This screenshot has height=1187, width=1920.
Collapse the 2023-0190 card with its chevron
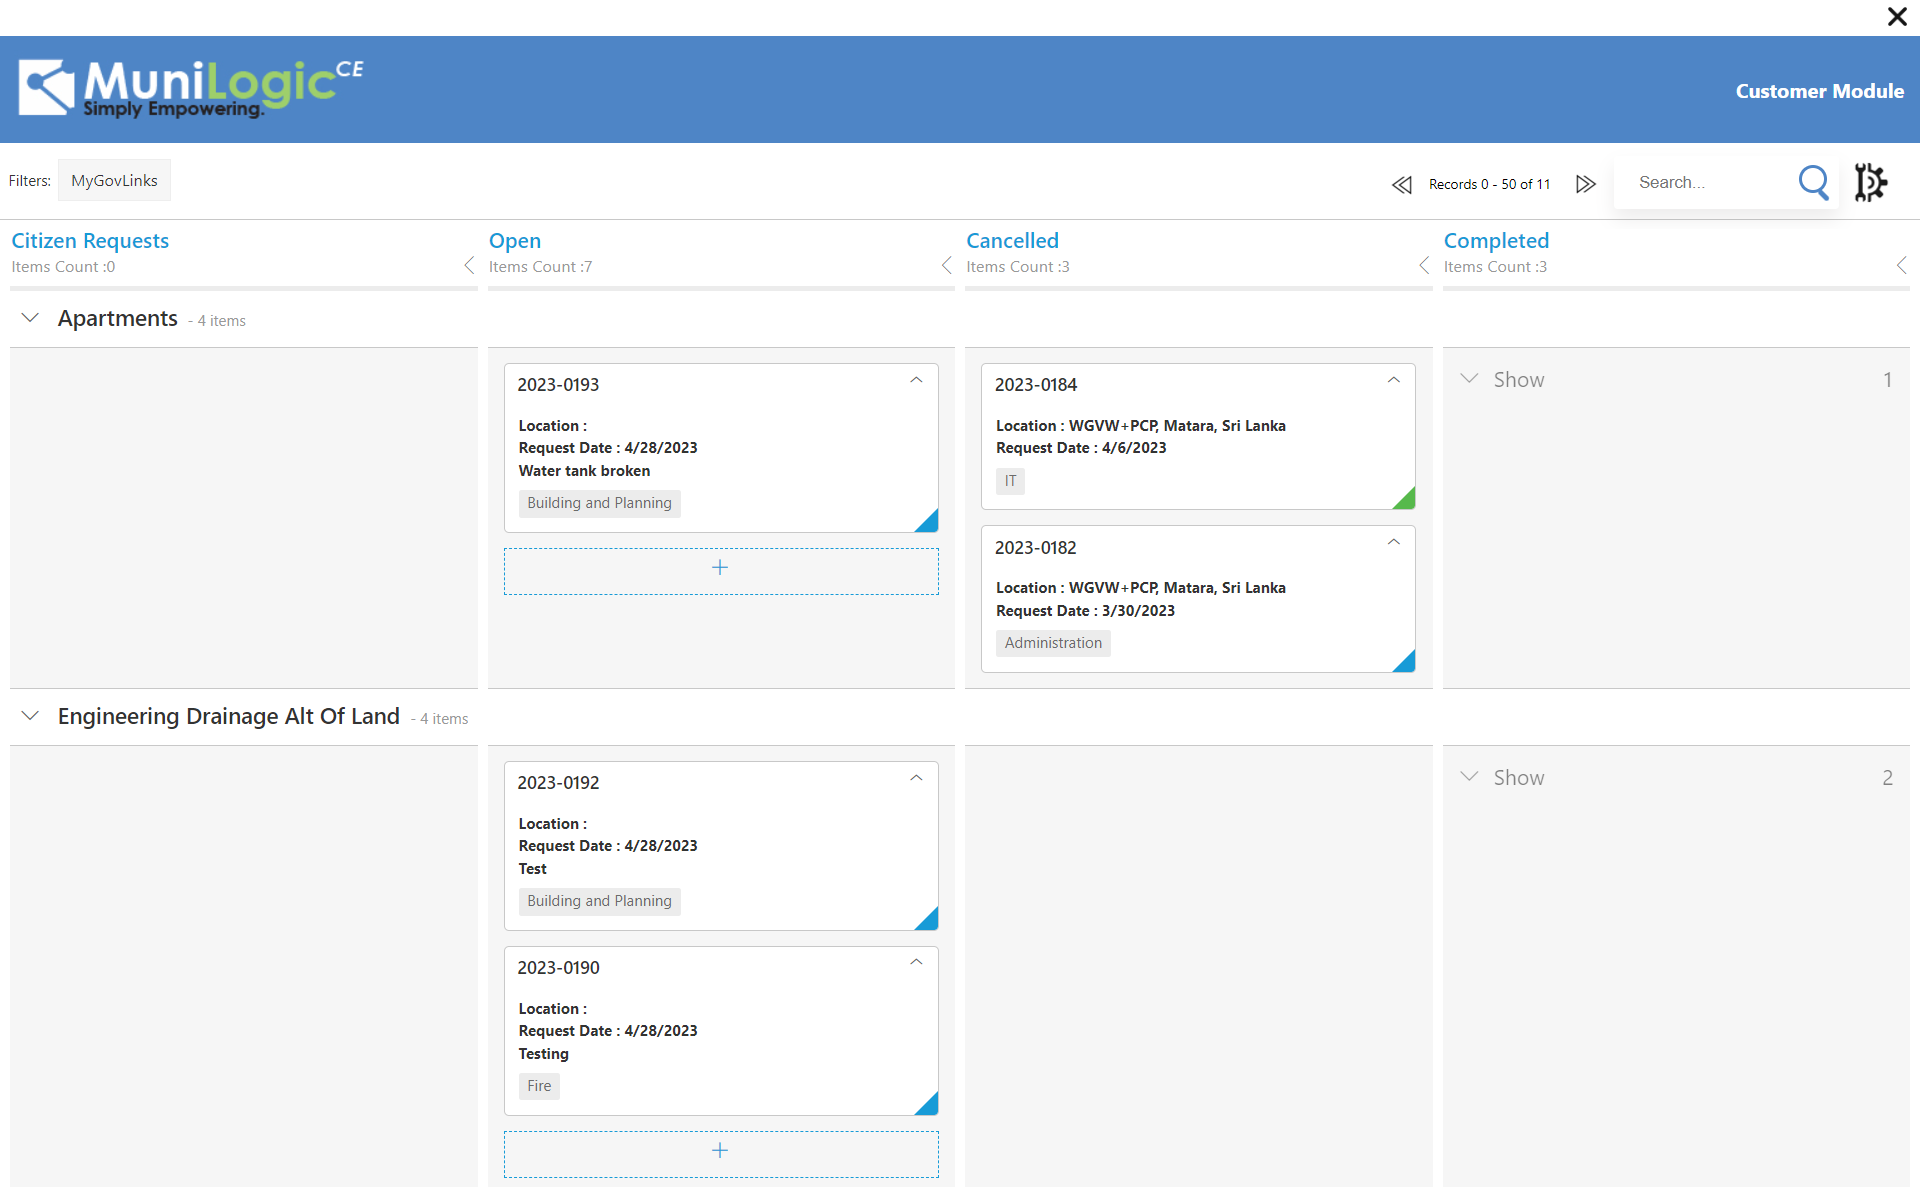[x=916, y=961]
